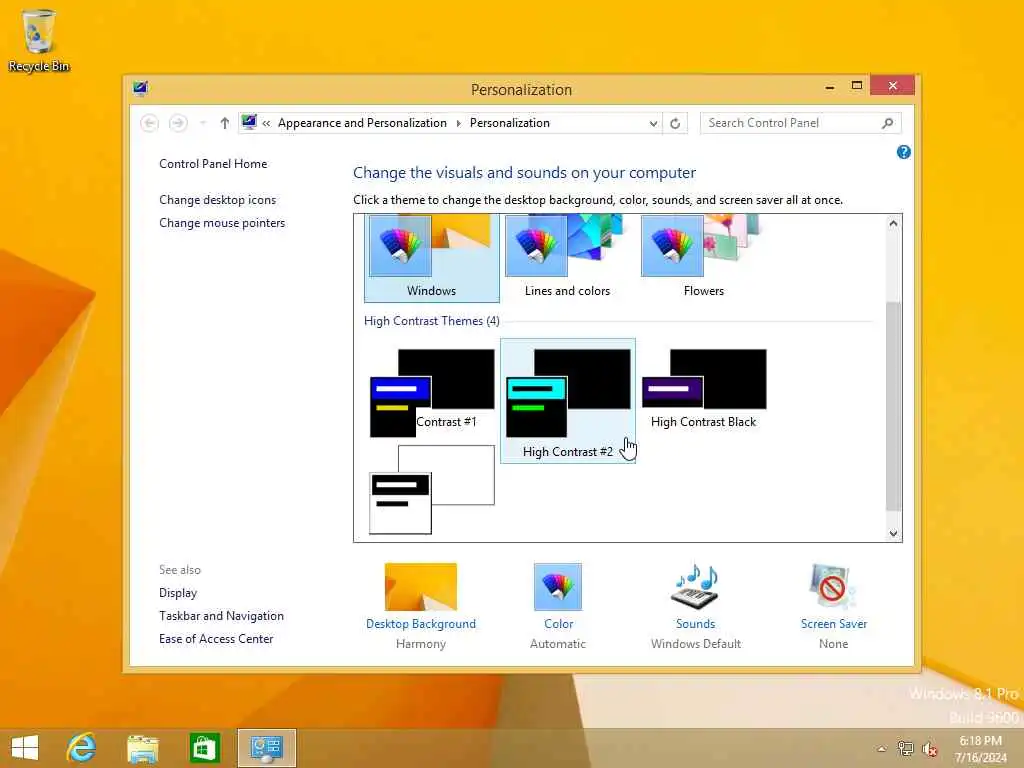Open Taskbar and Navigation link

coord(221,616)
